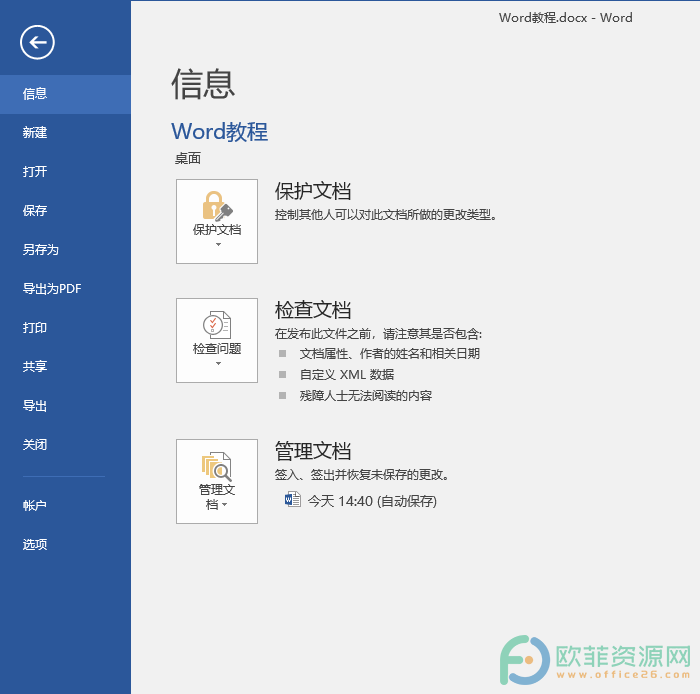The image size is (700, 694).
Task: Select the 信息 menu item
Action: pos(66,94)
